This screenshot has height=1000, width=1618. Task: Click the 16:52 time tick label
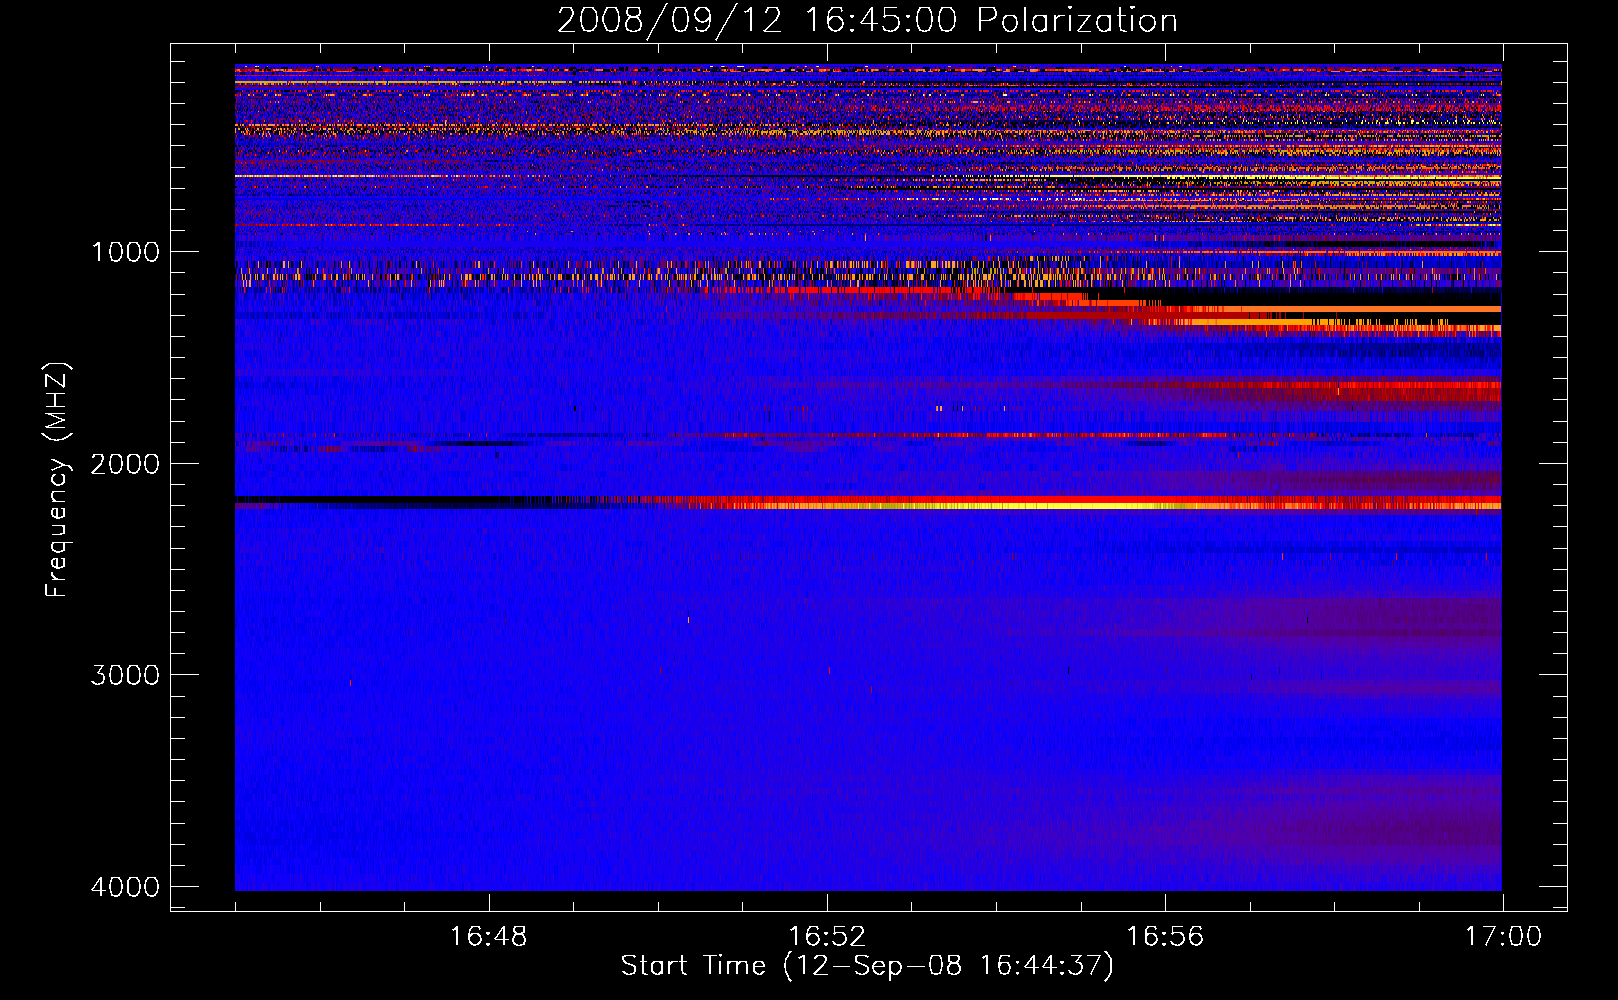(x=827, y=937)
